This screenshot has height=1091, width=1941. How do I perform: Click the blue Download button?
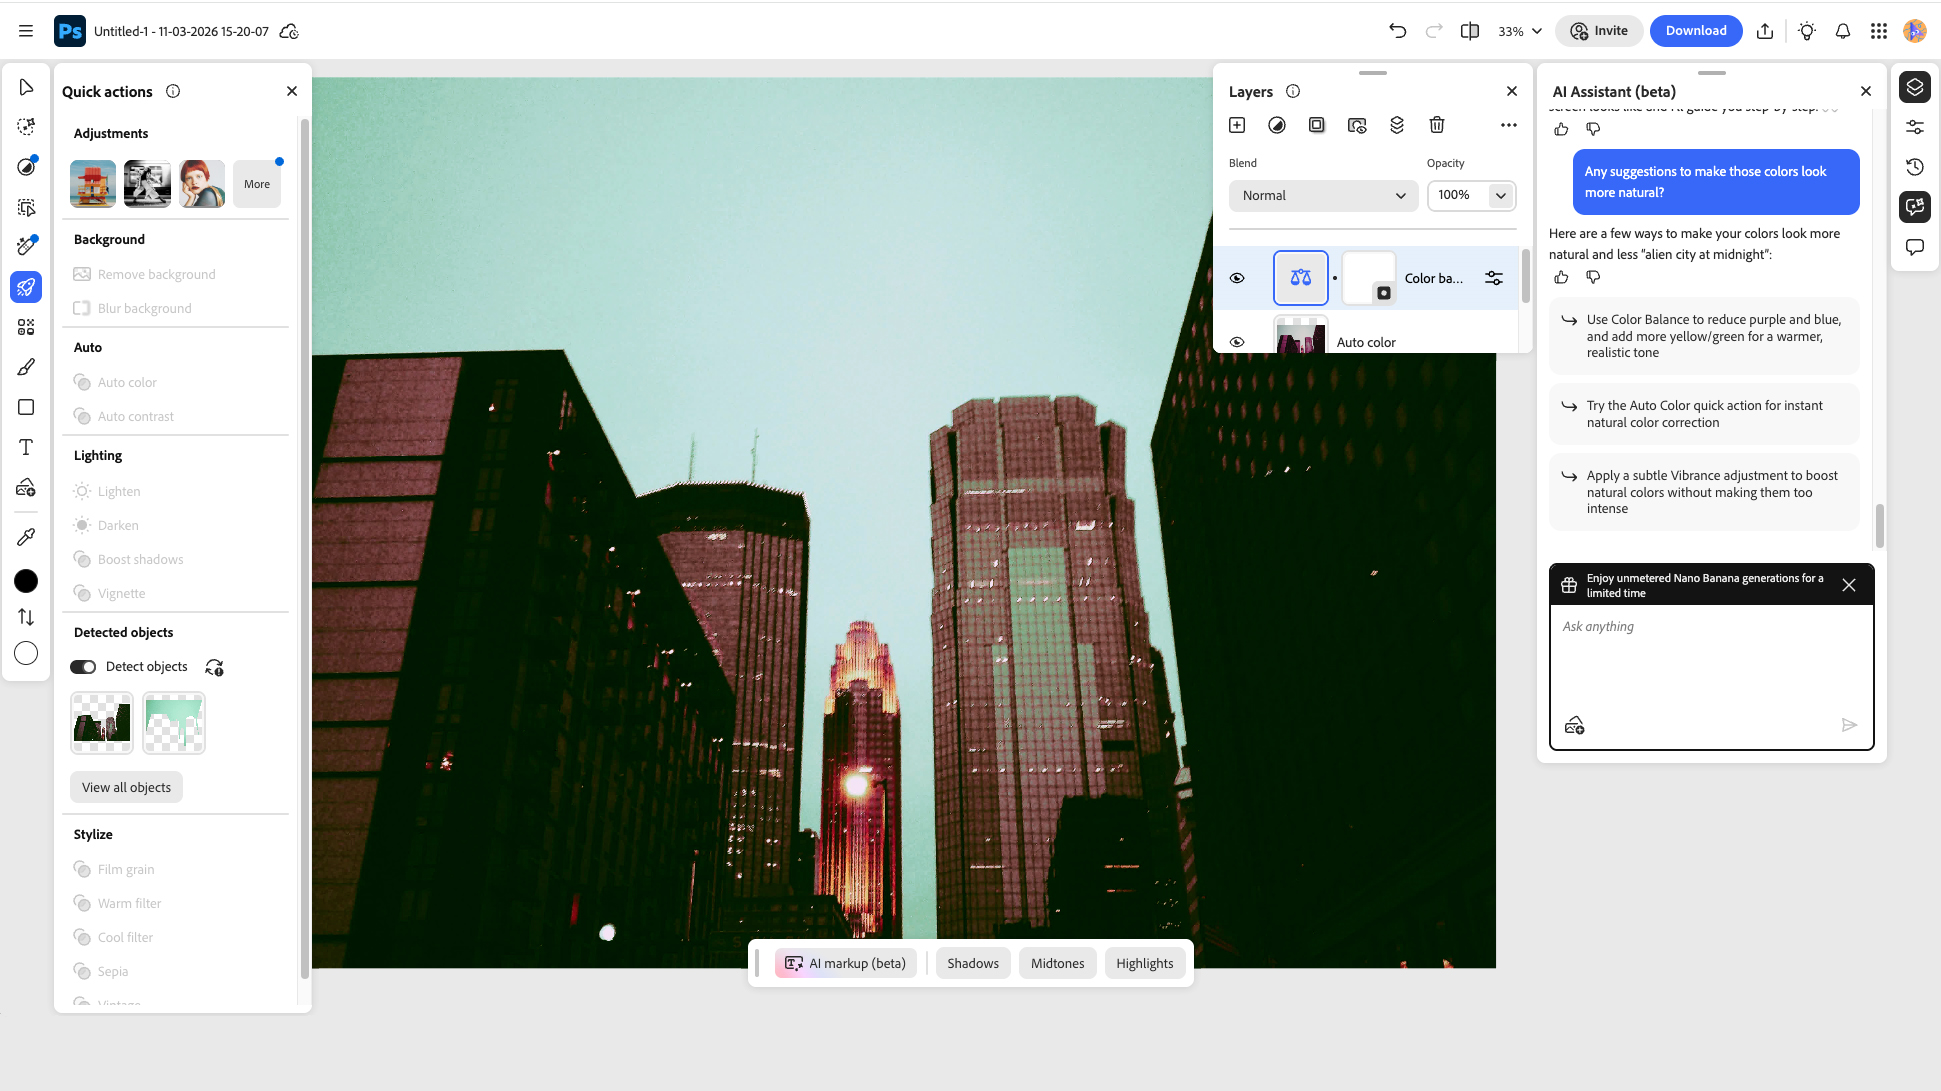tap(1696, 31)
